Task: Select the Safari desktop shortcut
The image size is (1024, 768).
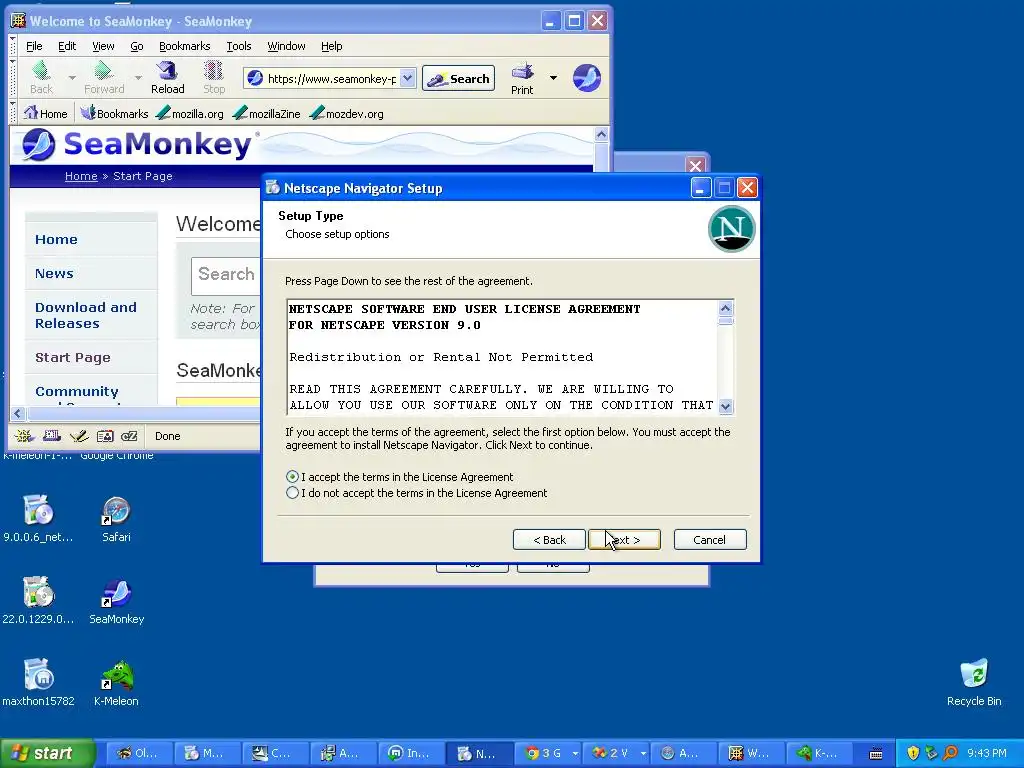Action: click(116, 520)
